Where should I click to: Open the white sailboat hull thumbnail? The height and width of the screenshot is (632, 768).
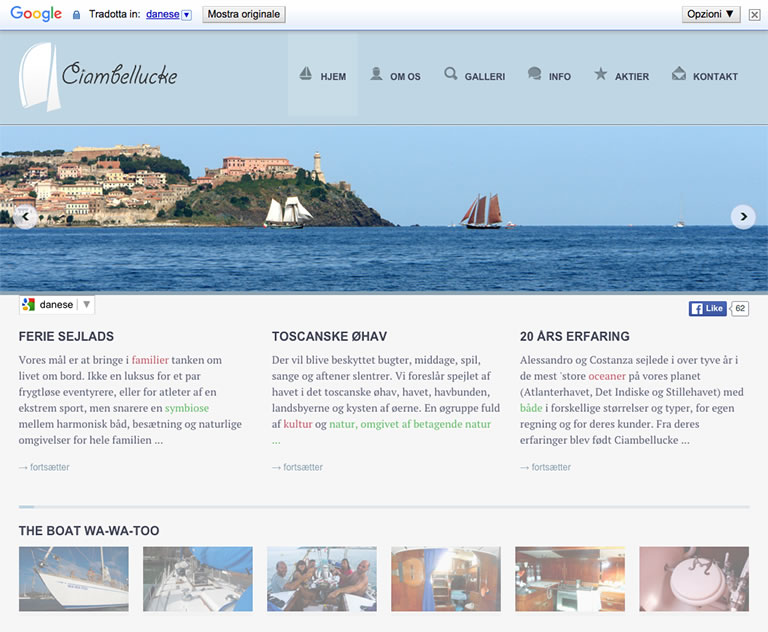pyautogui.click(x=73, y=579)
